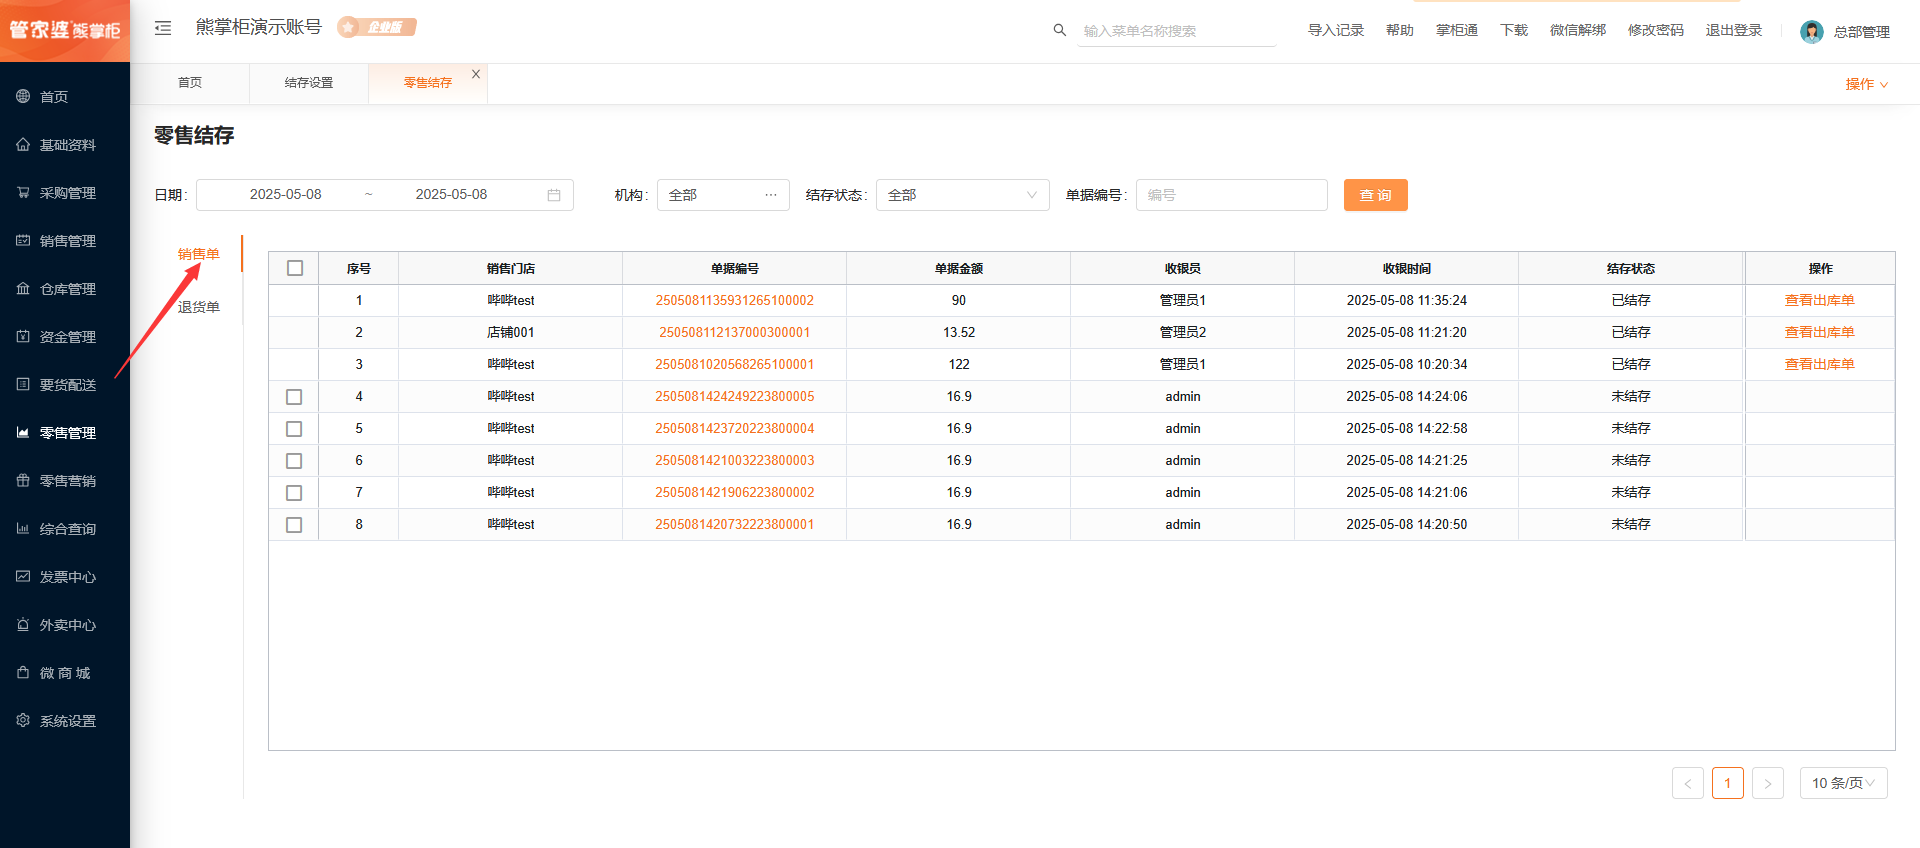
Task: Select the 退货单 side tab
Action: (x=198, y=307)
